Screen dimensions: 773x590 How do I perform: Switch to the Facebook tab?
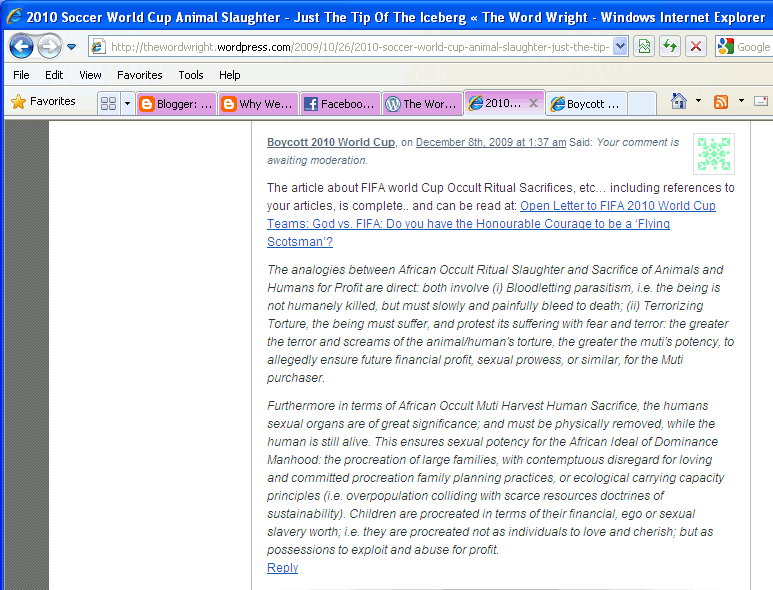(340, 104)
